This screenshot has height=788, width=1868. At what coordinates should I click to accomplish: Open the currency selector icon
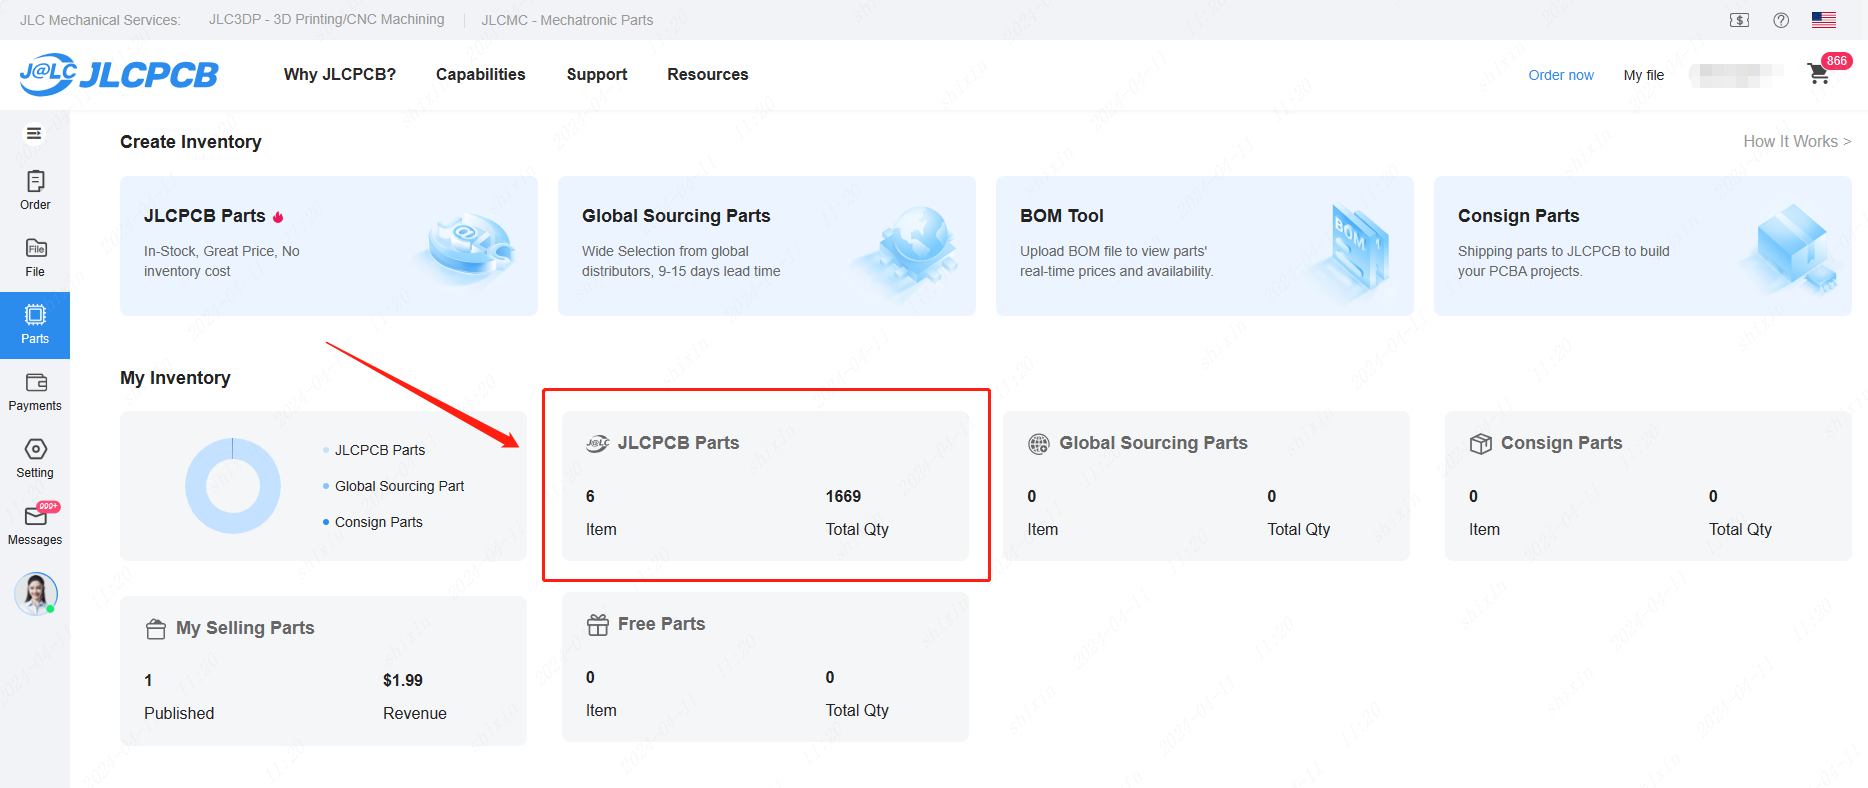click(1740, 20)
